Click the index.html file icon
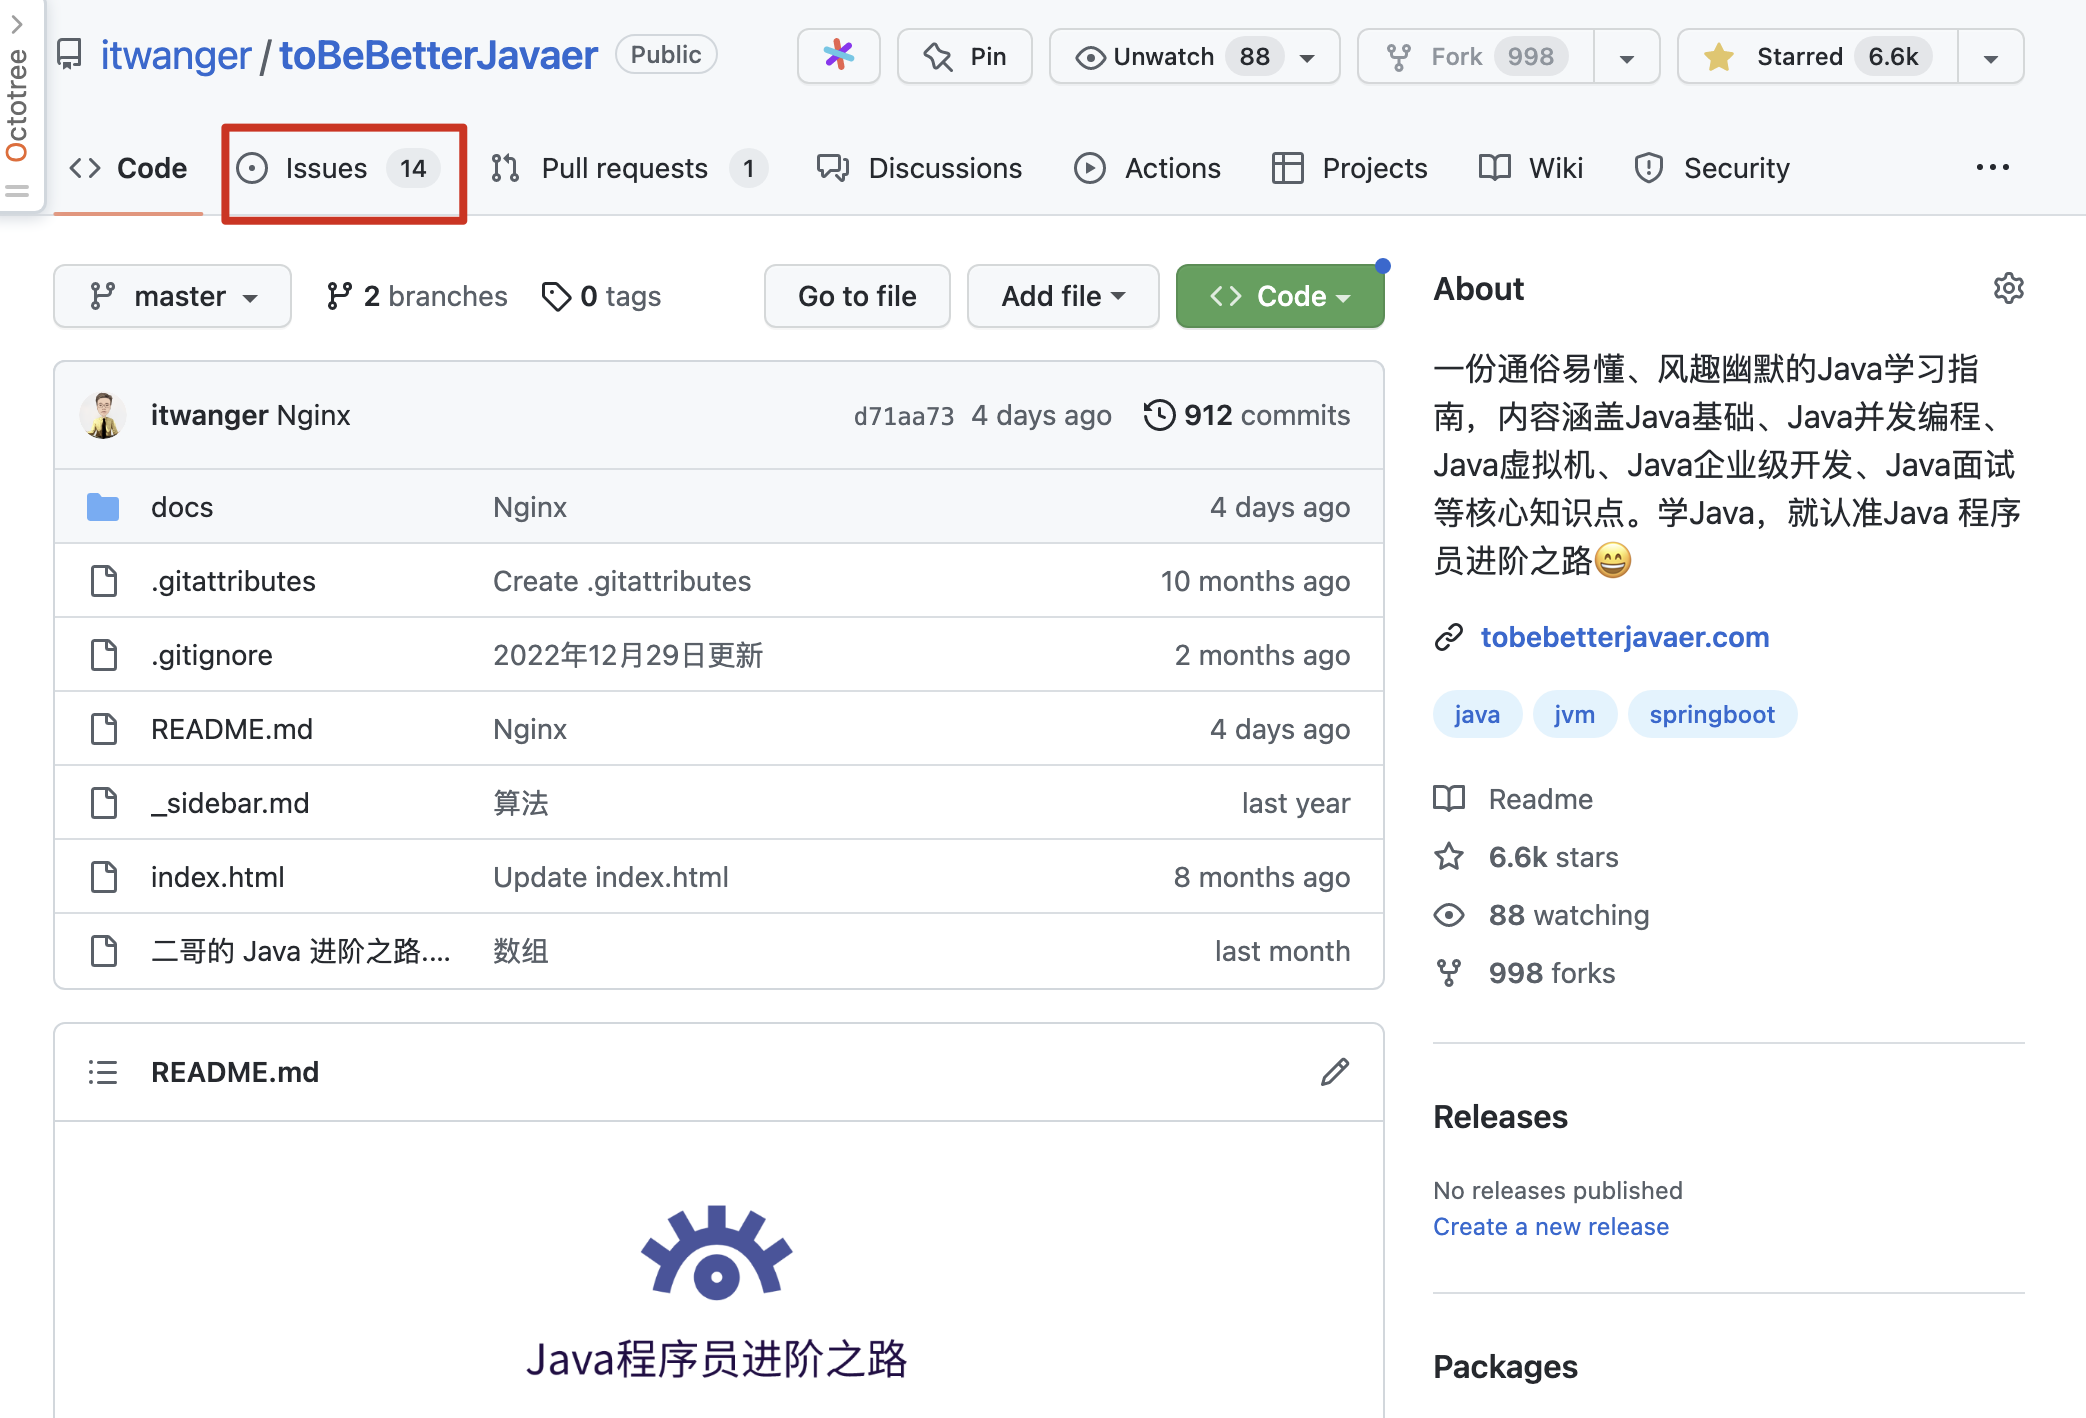Screen dimensions: 2086x1418 click(104, 877)
